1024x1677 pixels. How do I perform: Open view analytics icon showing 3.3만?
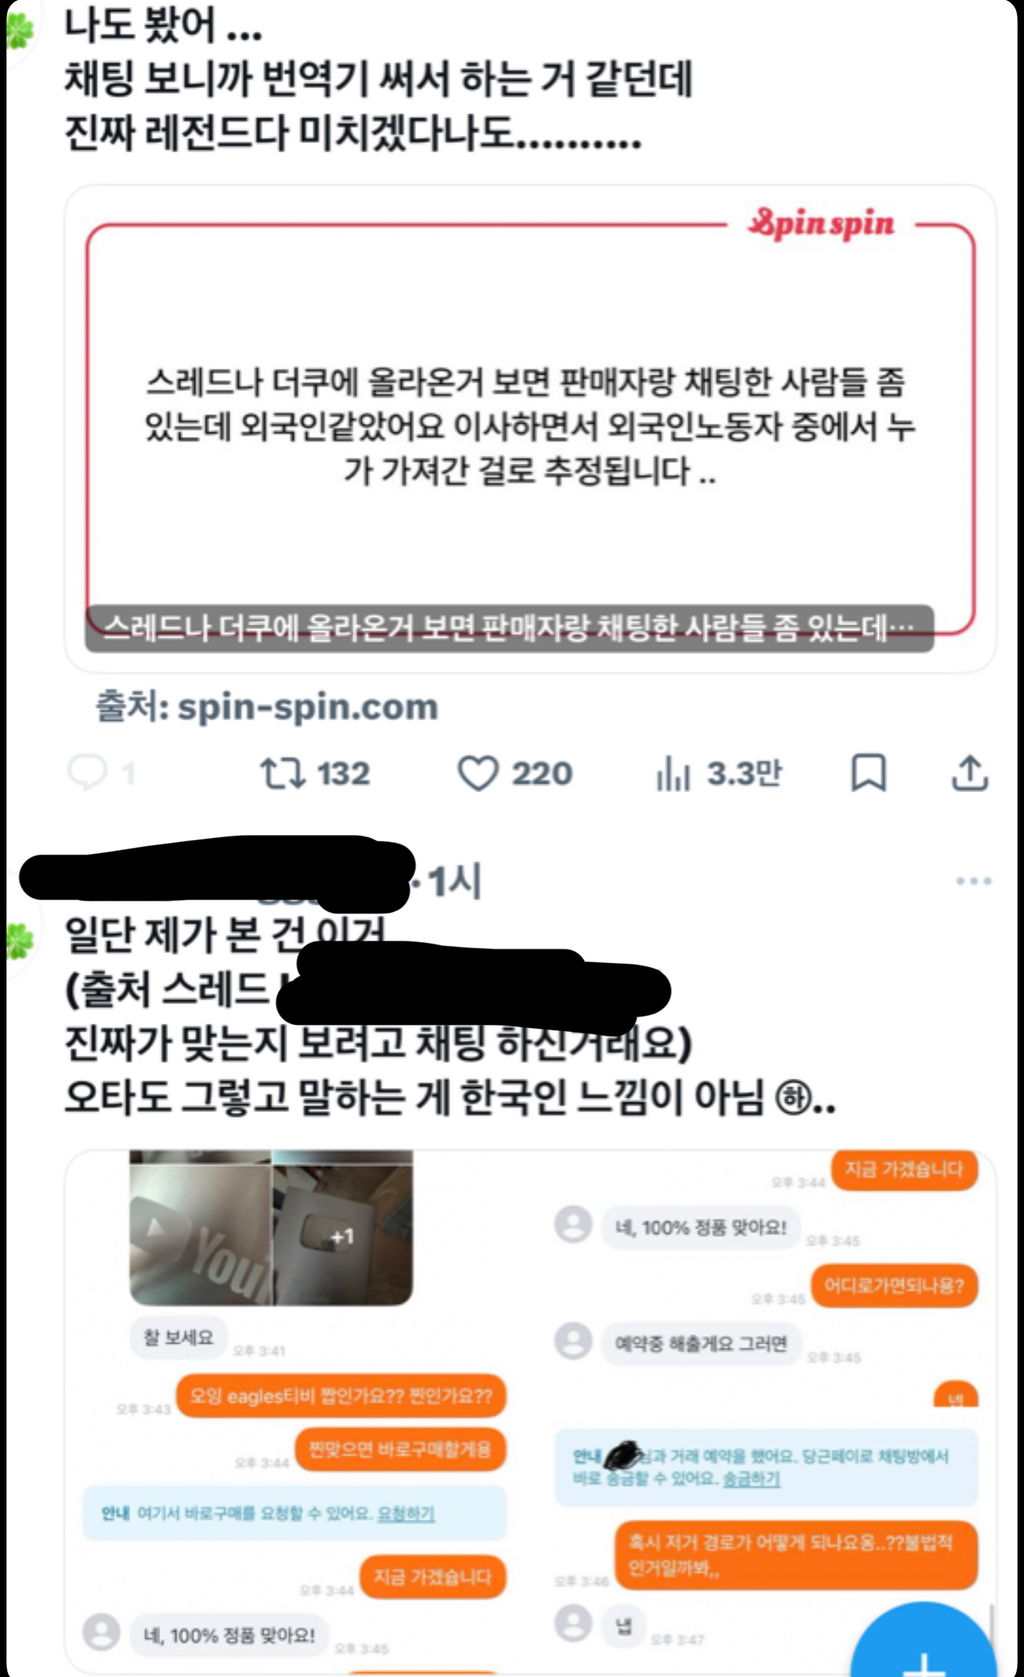click(x=673, y=773)
